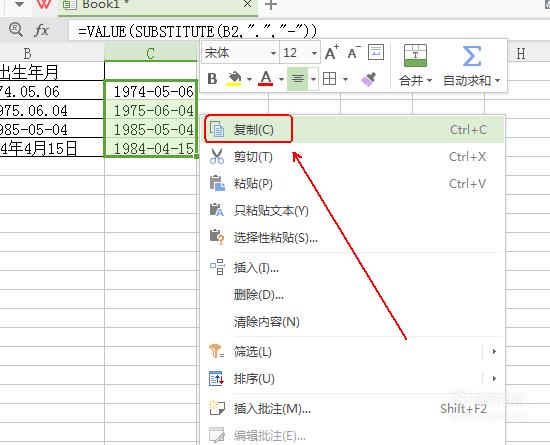Click the sort icon beside 排序
This screenshot has height=445, width=550.
216,378
